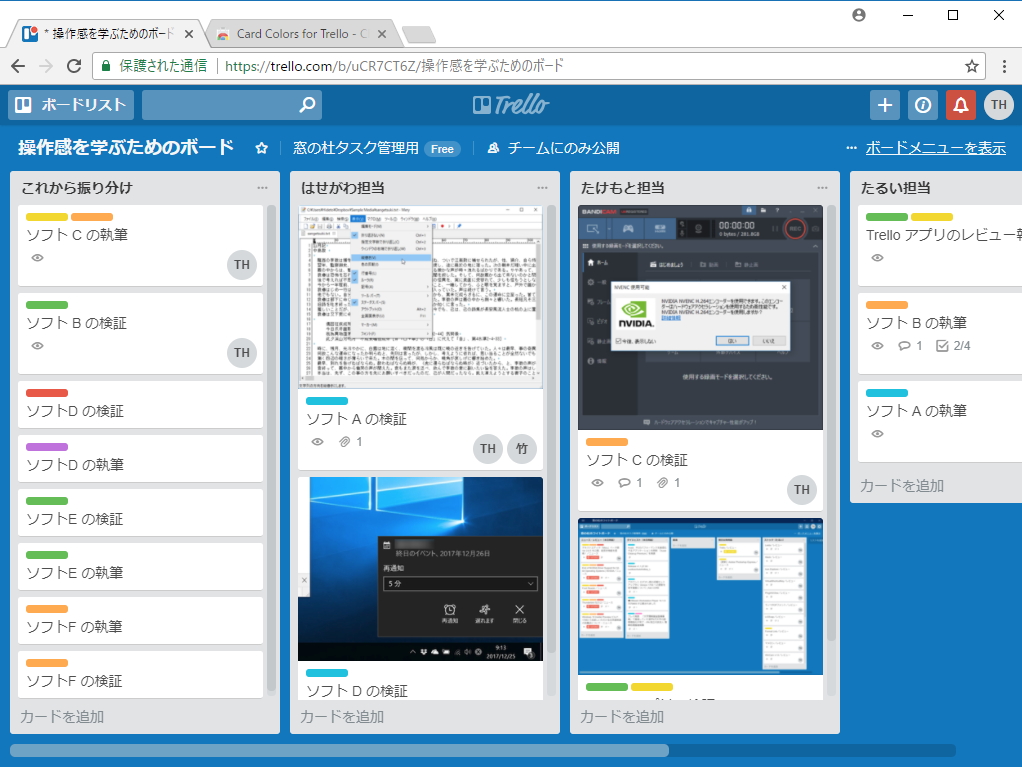The width and height of the screenshot is (1022, 767).
Task: Click the search magnifier icon
Action: point(307,105)
